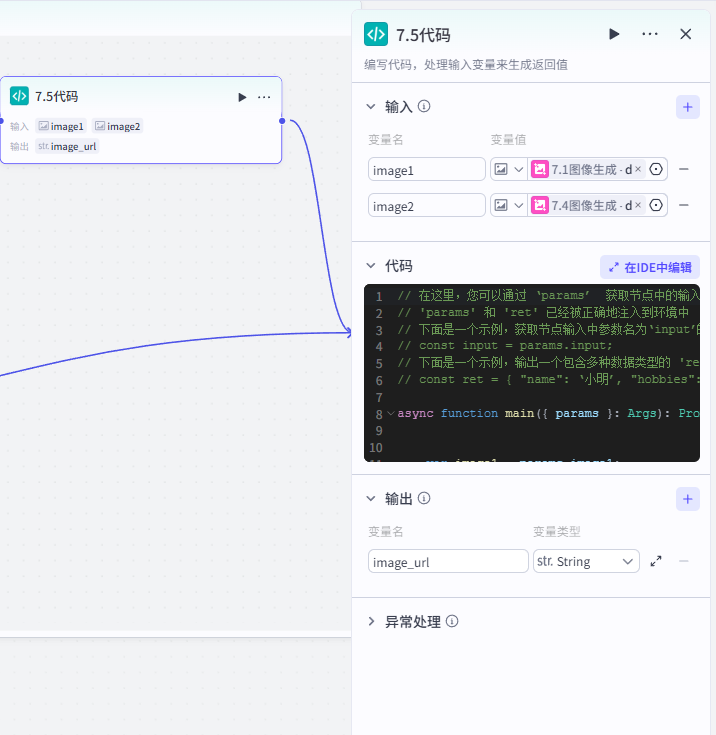Screen dimensions: 716x735
Task: Click the 7.5代码 panel title
Action: pyautogui.click(x=423, y=35)
